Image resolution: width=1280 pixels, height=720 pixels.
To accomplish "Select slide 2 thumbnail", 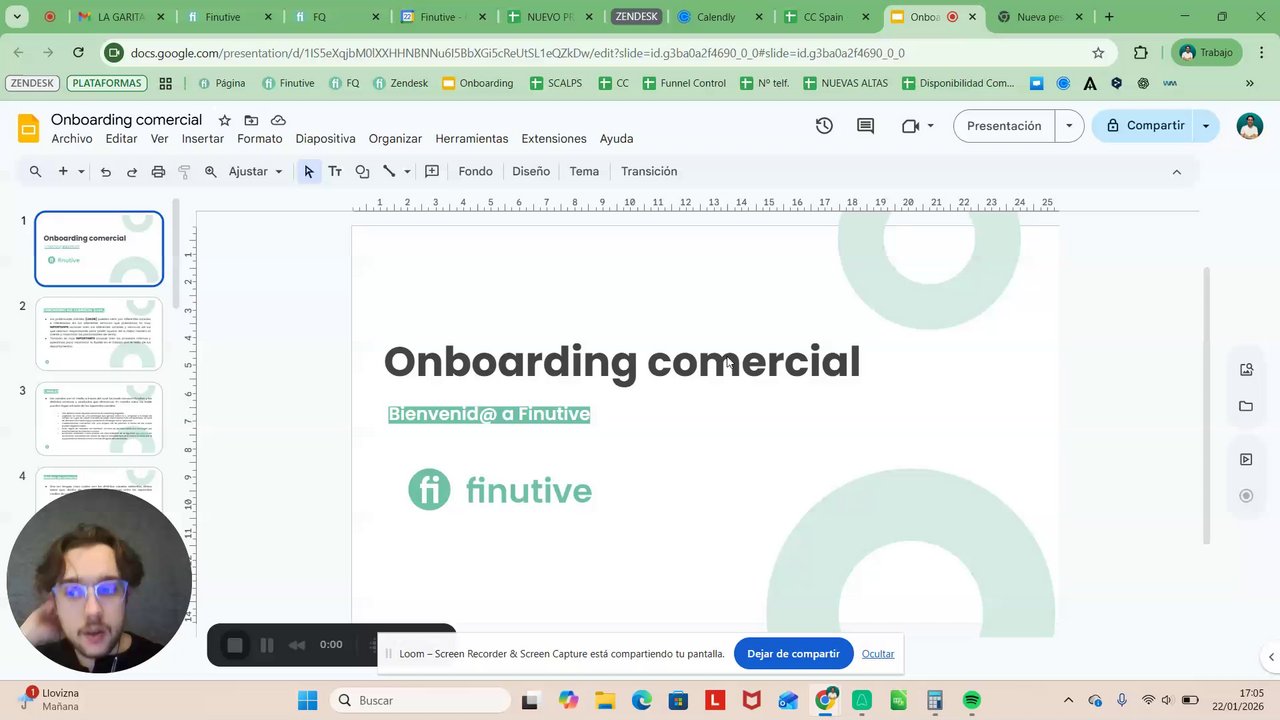I will point(99,334).
